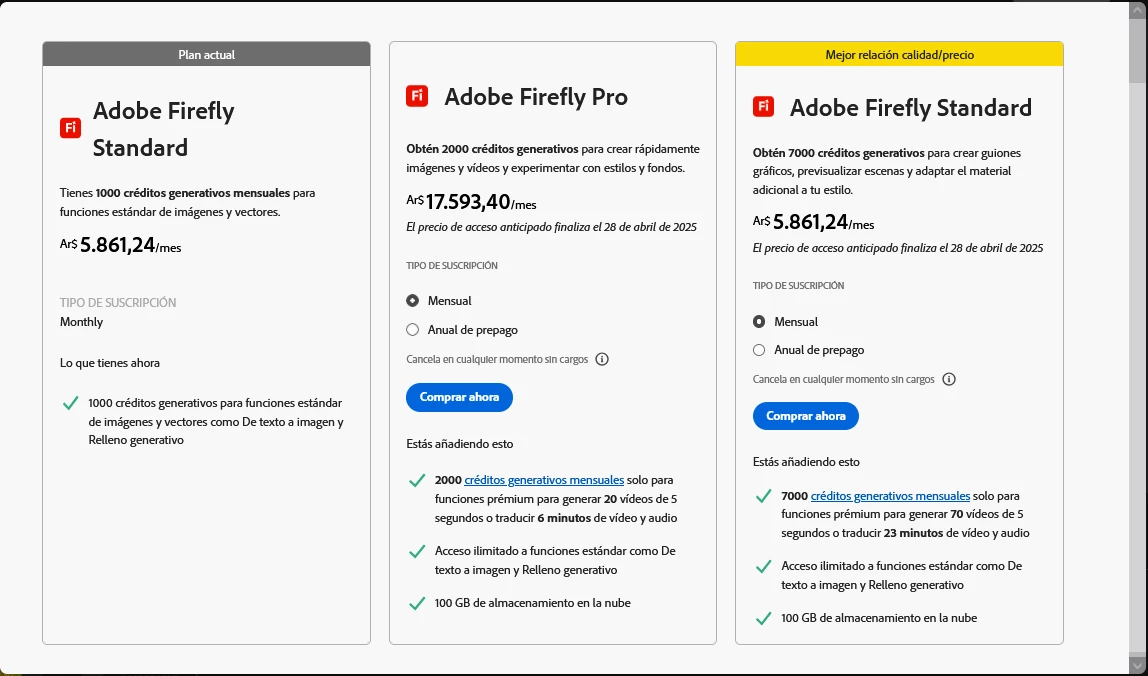Open créditos generativos mensuales link in Pro card

[x=544, y=480]
